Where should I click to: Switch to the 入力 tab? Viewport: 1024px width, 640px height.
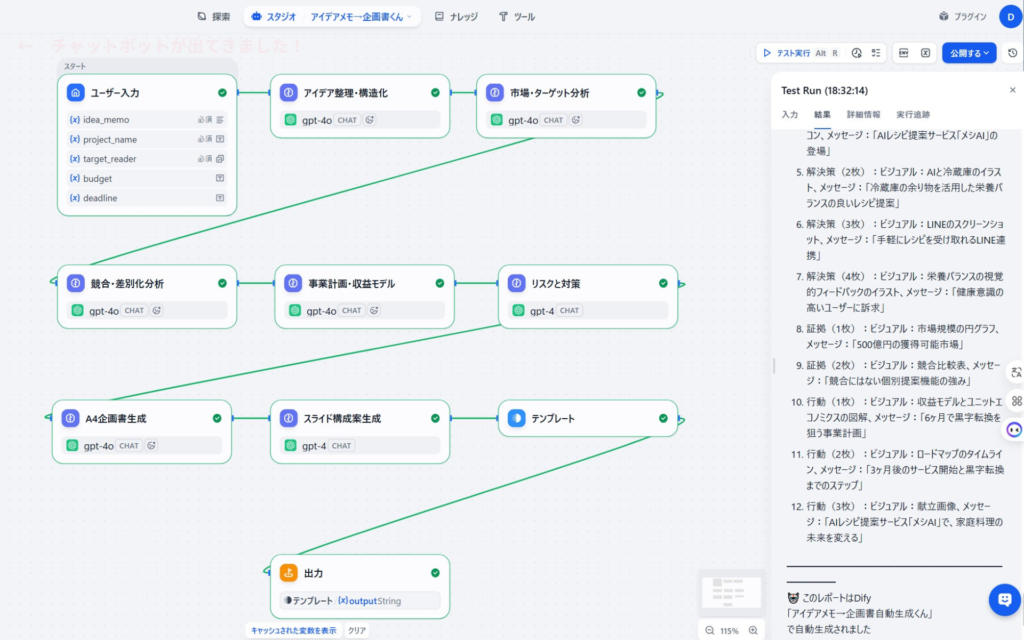point(790,114)
